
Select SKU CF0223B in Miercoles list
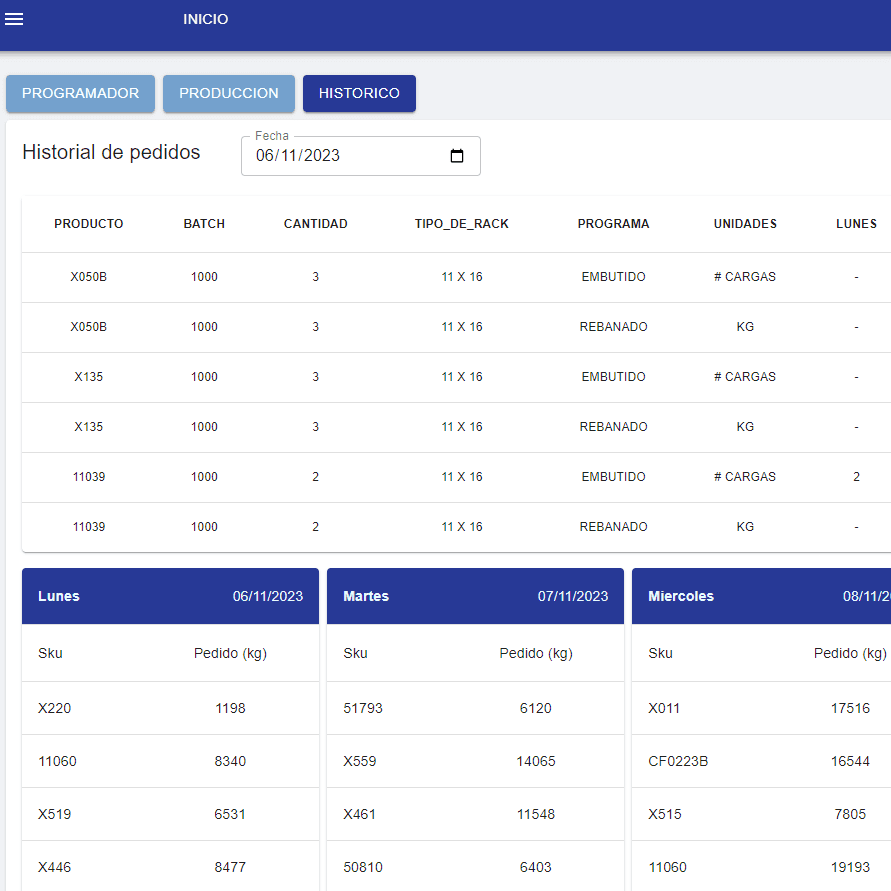pyautogui.click(x=678, y=761)
